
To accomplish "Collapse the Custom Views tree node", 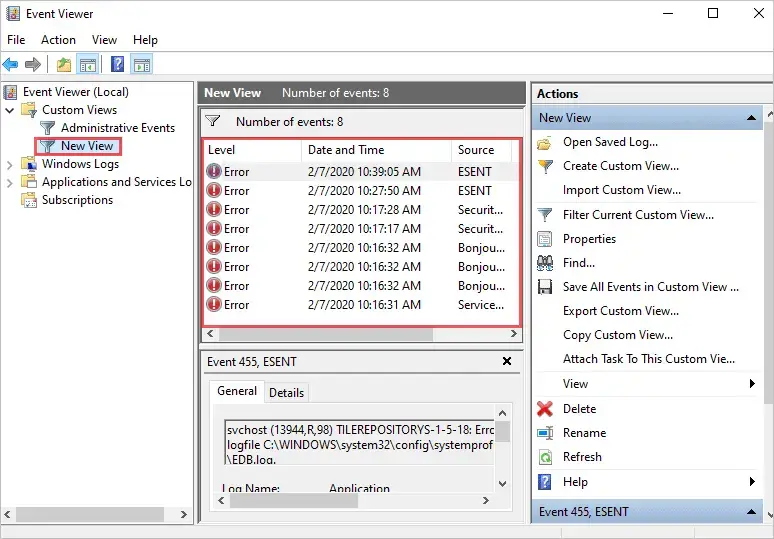I will coord(9,110).
